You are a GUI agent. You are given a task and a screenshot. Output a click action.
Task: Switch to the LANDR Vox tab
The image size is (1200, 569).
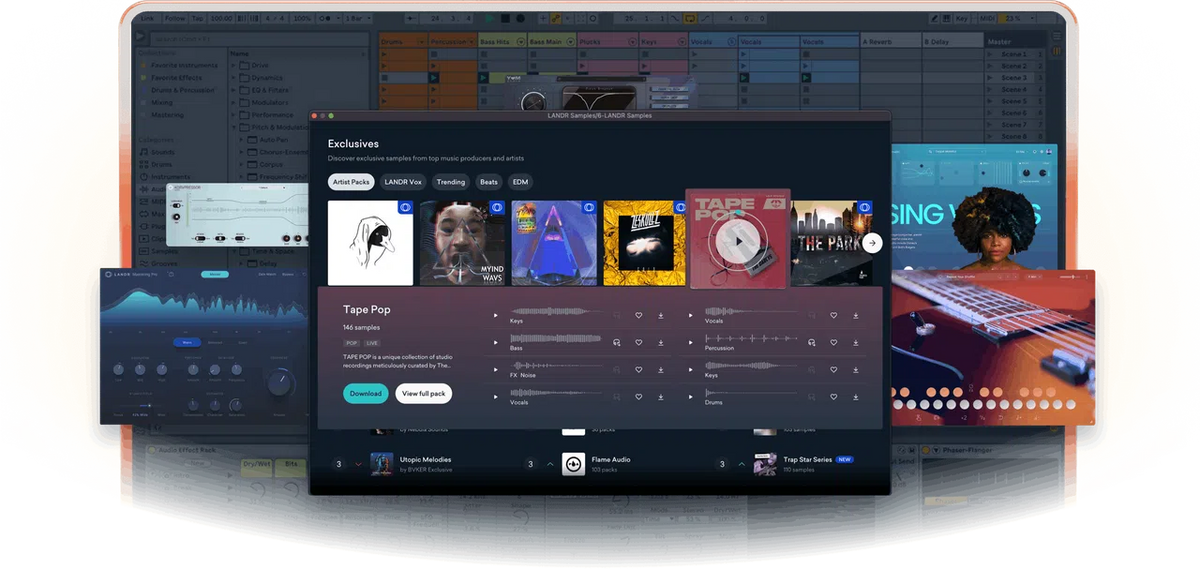404,182
